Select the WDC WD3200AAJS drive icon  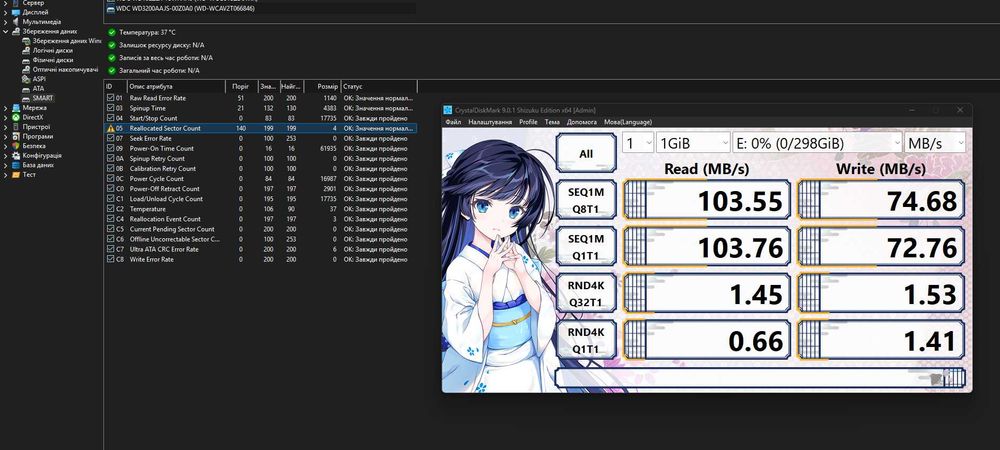[x=109, y=8]
